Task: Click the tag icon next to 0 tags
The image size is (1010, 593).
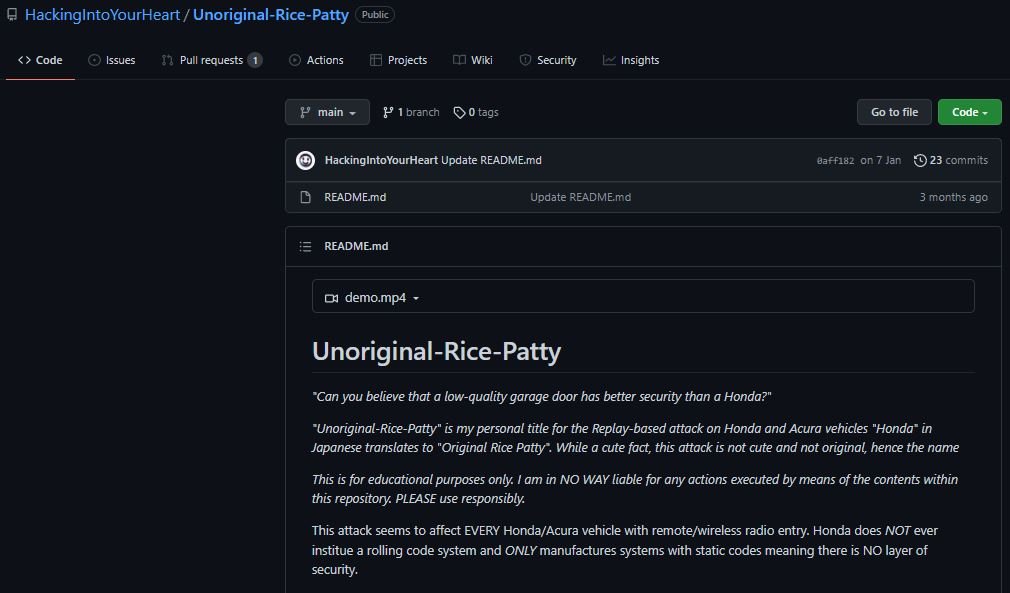Action: [459, 113]
